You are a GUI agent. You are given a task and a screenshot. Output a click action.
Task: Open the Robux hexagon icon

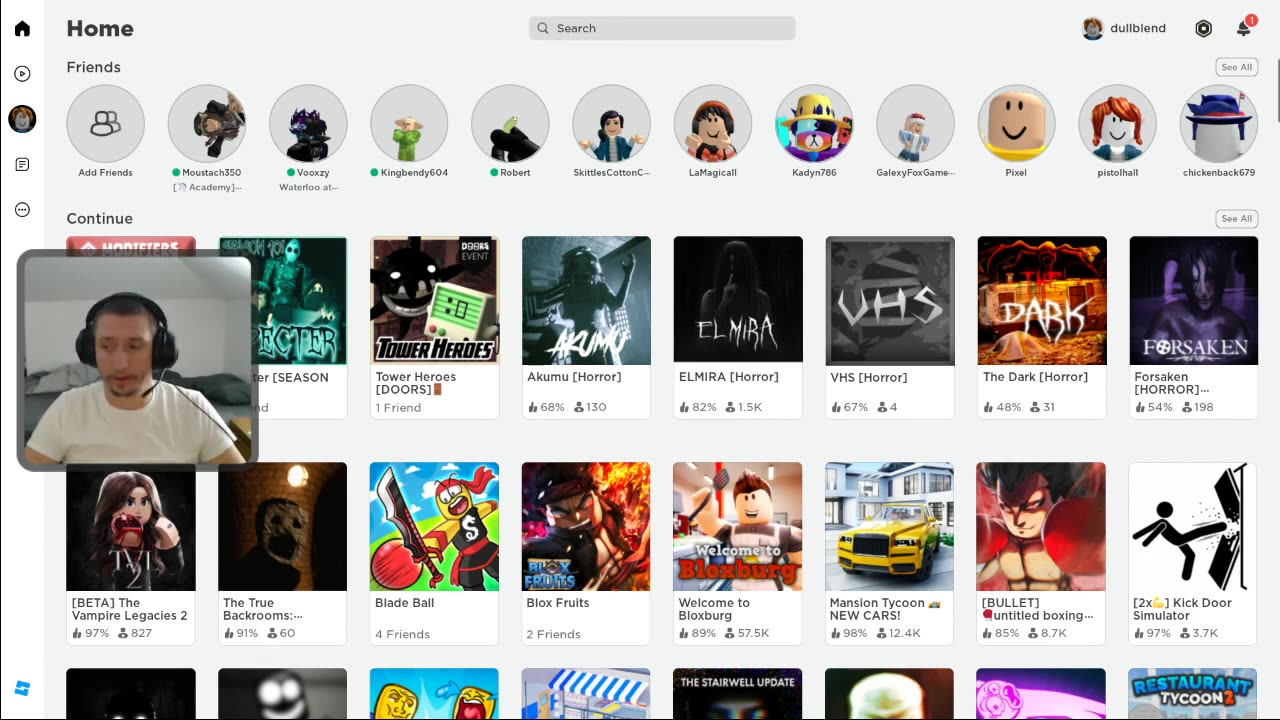pos(1203,28)
